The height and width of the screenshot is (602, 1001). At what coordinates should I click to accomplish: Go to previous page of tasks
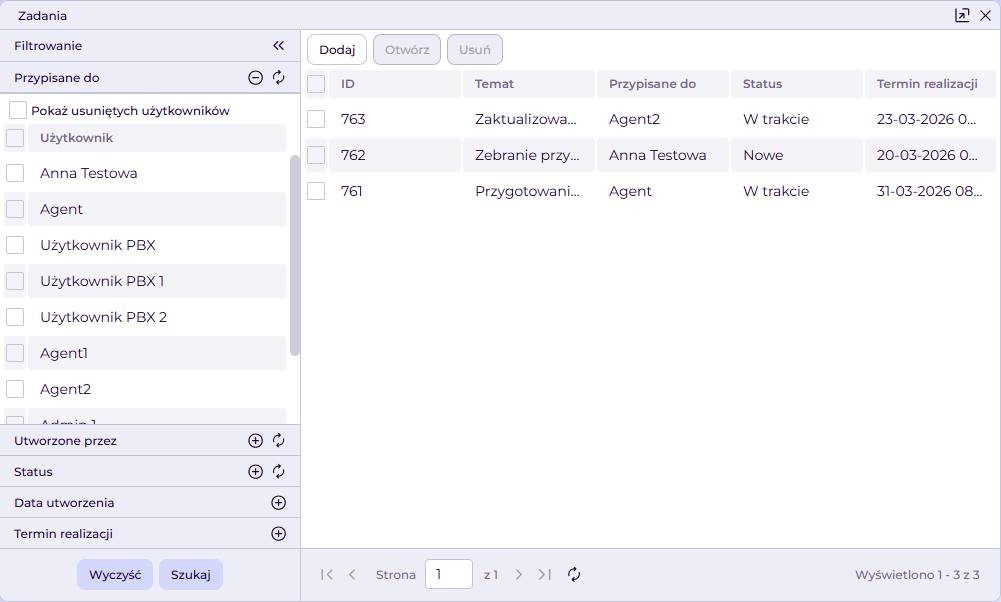pos(352,575)
